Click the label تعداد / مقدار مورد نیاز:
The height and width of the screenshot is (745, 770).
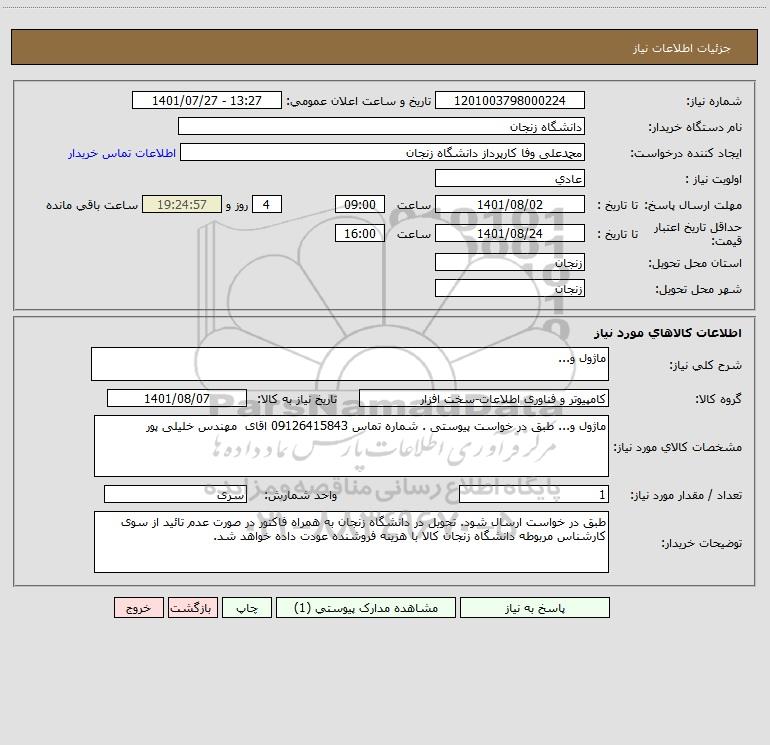click(686, 495)
